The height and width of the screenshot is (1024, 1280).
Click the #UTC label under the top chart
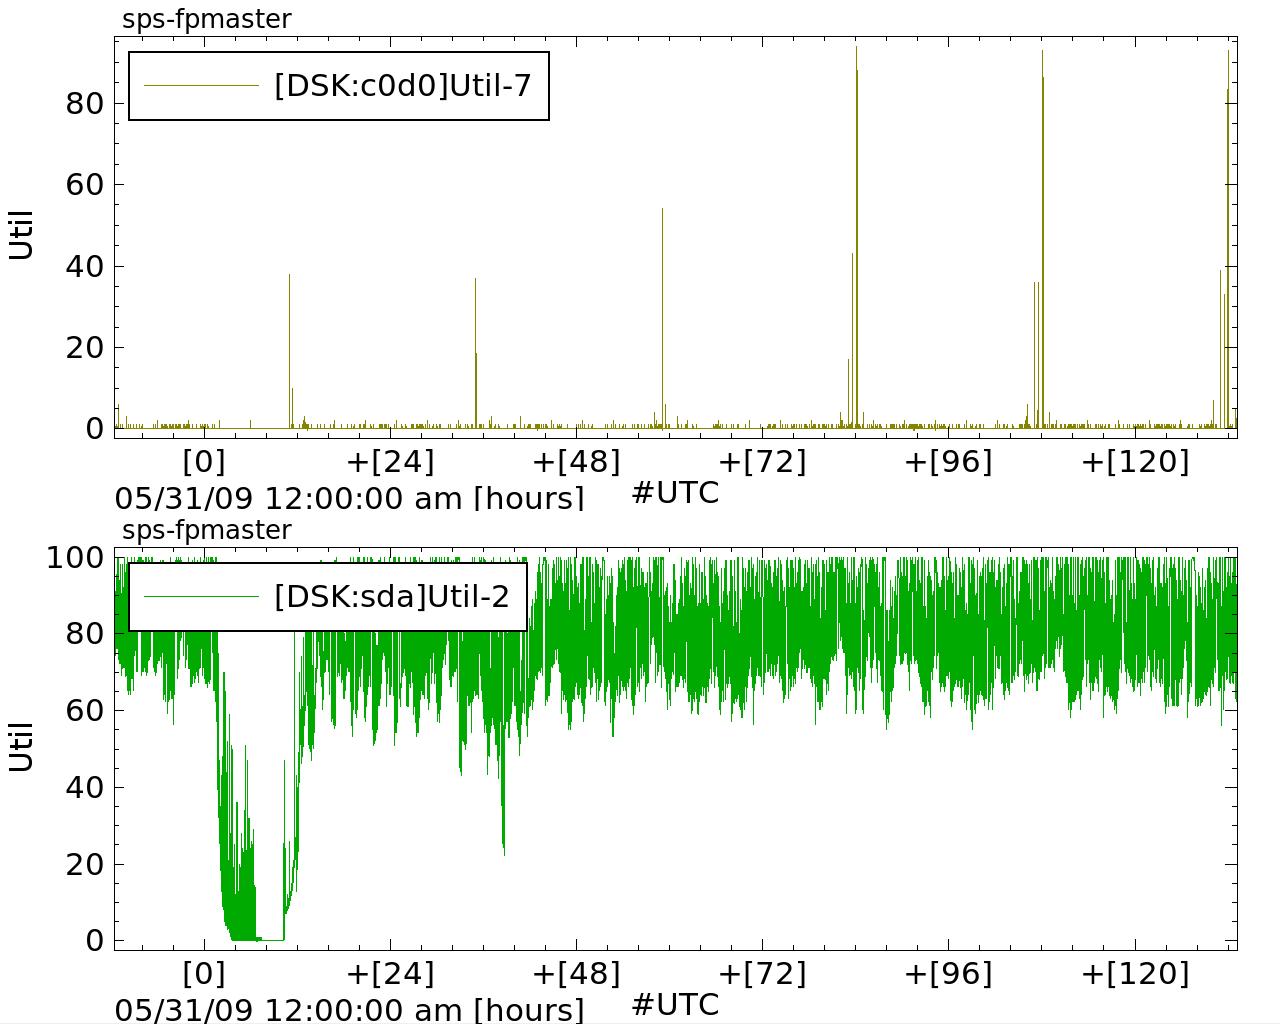tap(675, 492)
